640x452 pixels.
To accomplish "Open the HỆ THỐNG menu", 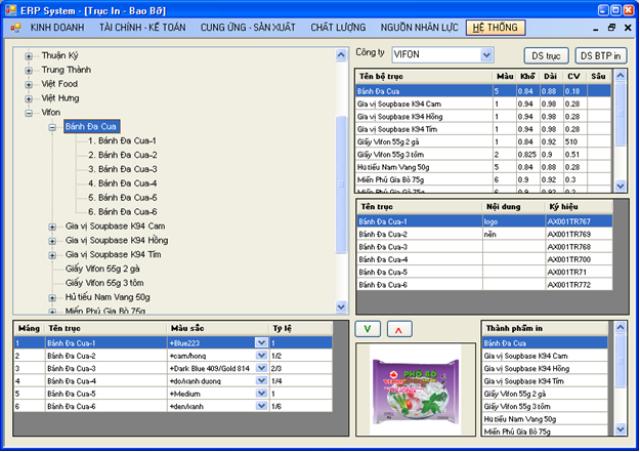I will 495,27.
